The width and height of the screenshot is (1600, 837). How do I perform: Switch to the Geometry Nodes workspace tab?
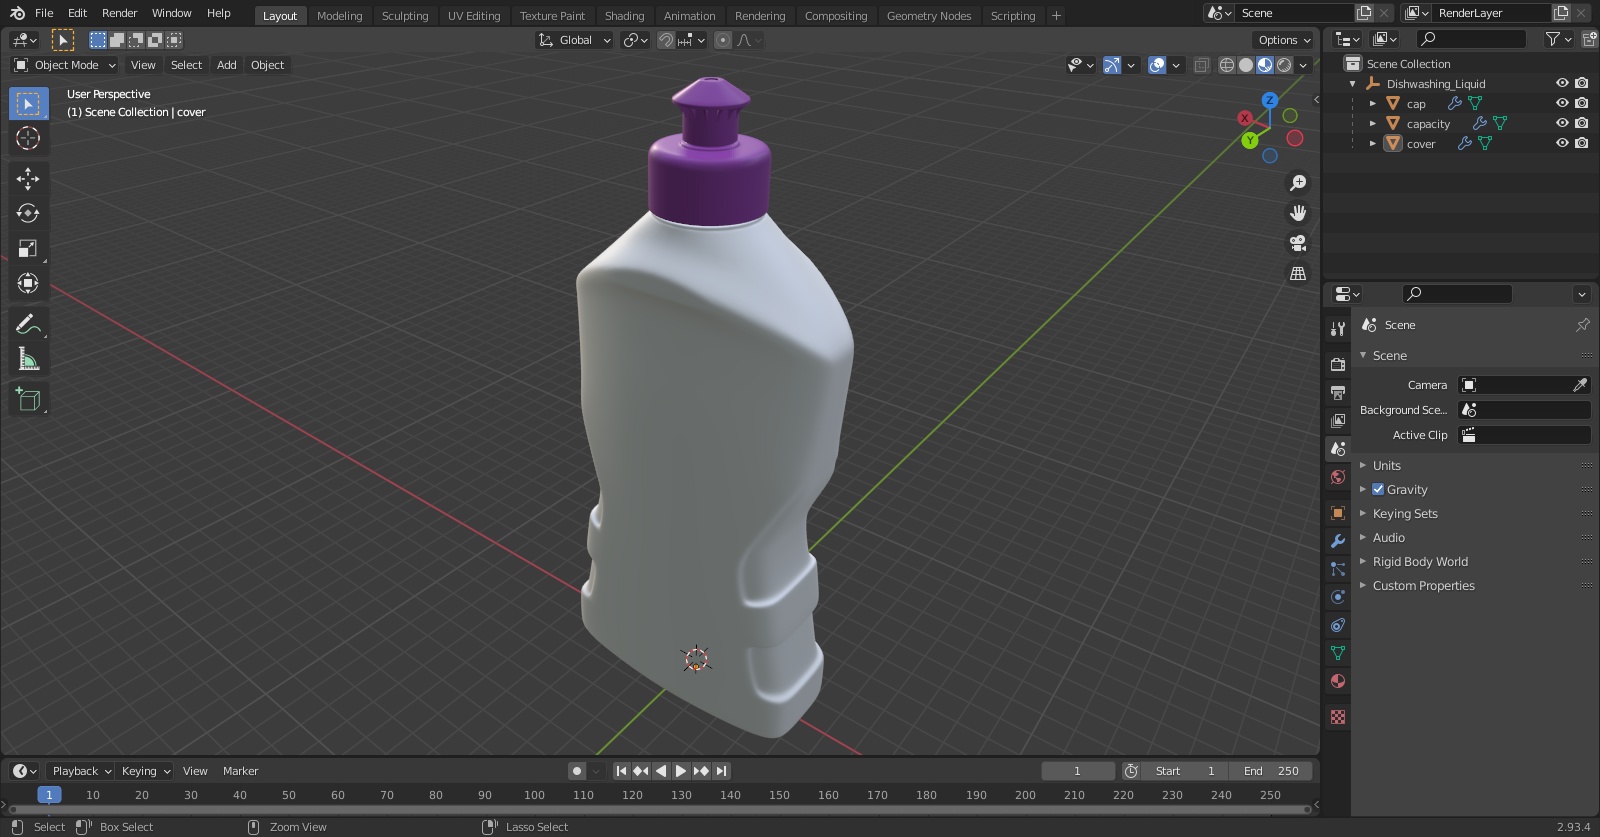pos(929,16)
